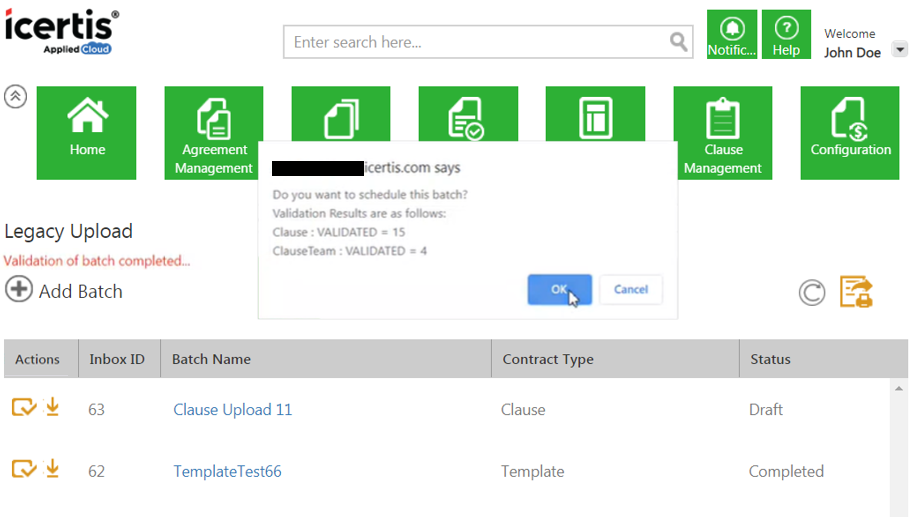Click validate icon for Clause Upload 11
The height and width of the screenshot is (517, 910).
point(24,407)
